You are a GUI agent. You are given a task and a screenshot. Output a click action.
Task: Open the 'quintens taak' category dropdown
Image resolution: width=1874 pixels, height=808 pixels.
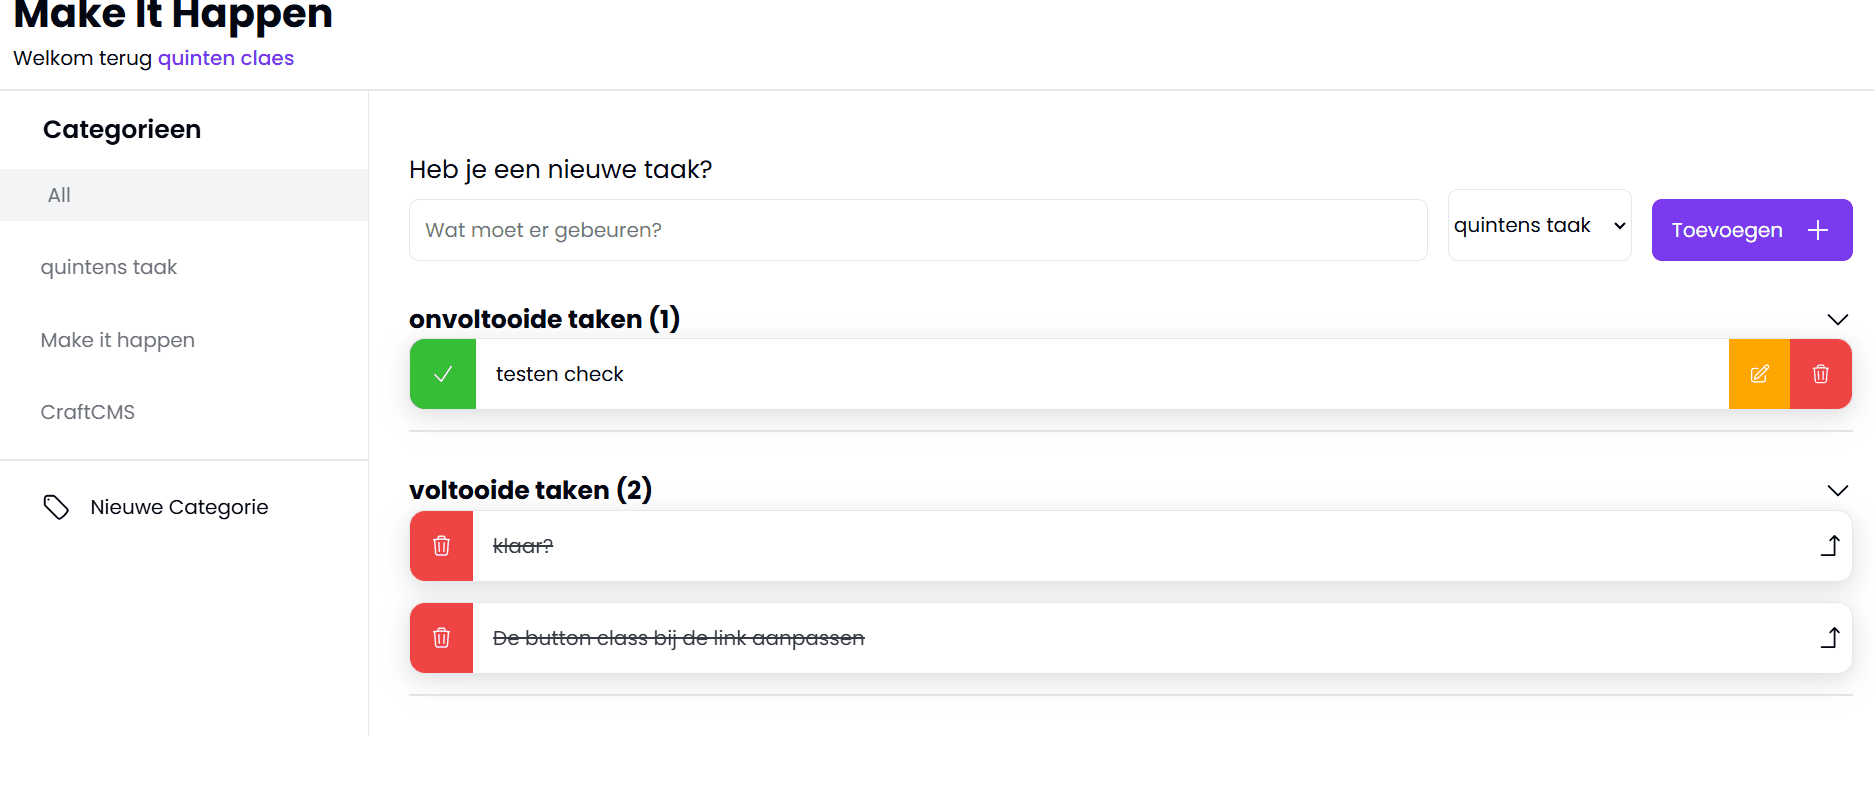[1539, 226]
